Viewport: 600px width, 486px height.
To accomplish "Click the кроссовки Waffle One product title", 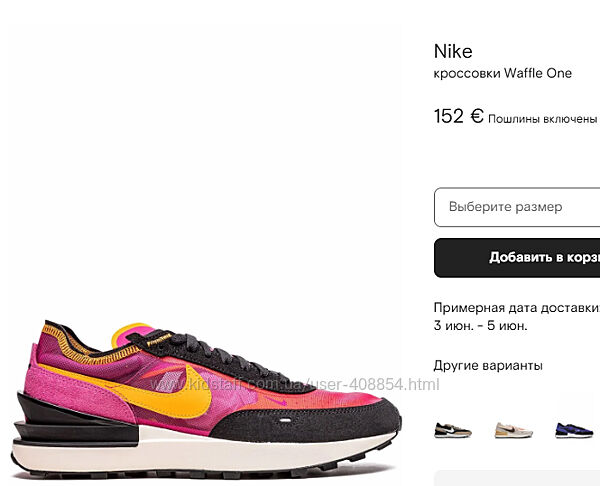I will click(502, 73).
